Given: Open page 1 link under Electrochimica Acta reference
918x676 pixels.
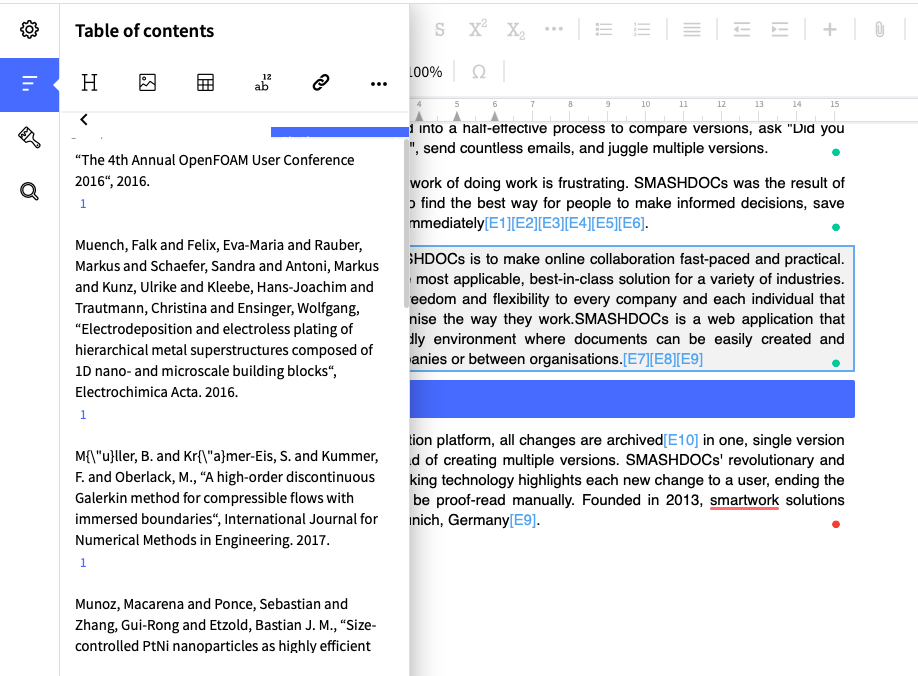Looking at the screenshot, I should (83, 415).
